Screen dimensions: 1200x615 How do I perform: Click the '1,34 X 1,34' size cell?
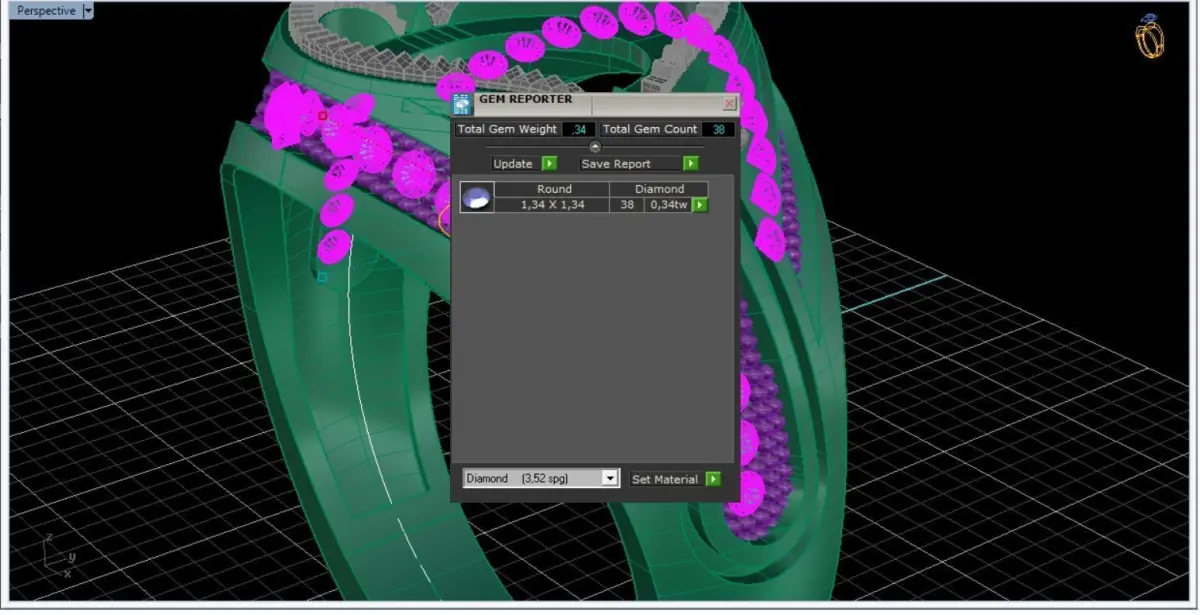click(x=552, y=205)
